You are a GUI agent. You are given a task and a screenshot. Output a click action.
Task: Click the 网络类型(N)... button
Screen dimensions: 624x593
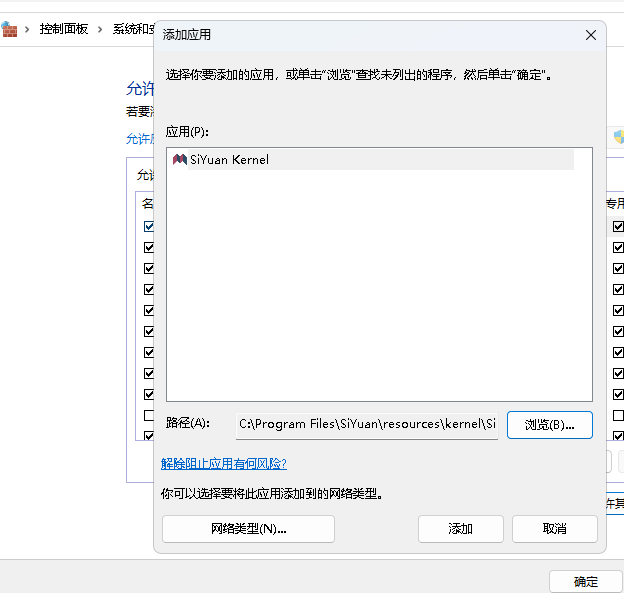tap(248, 529)
